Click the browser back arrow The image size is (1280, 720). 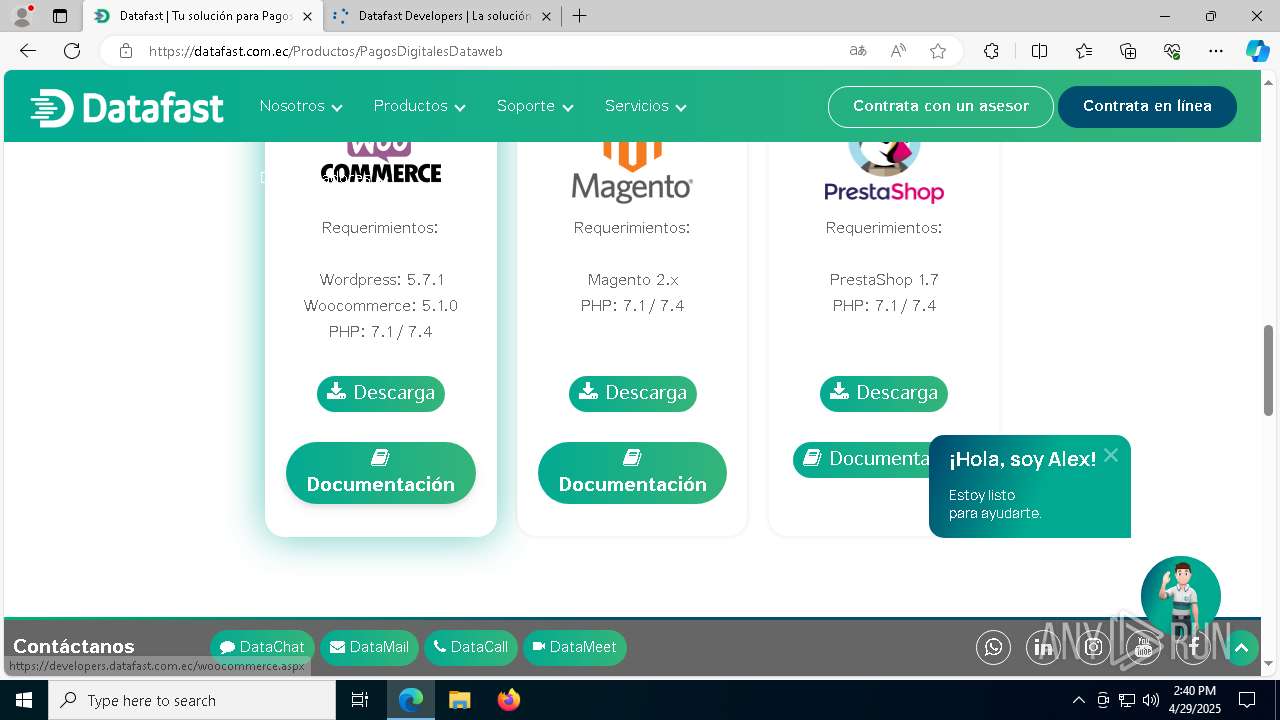pos(28,51)
